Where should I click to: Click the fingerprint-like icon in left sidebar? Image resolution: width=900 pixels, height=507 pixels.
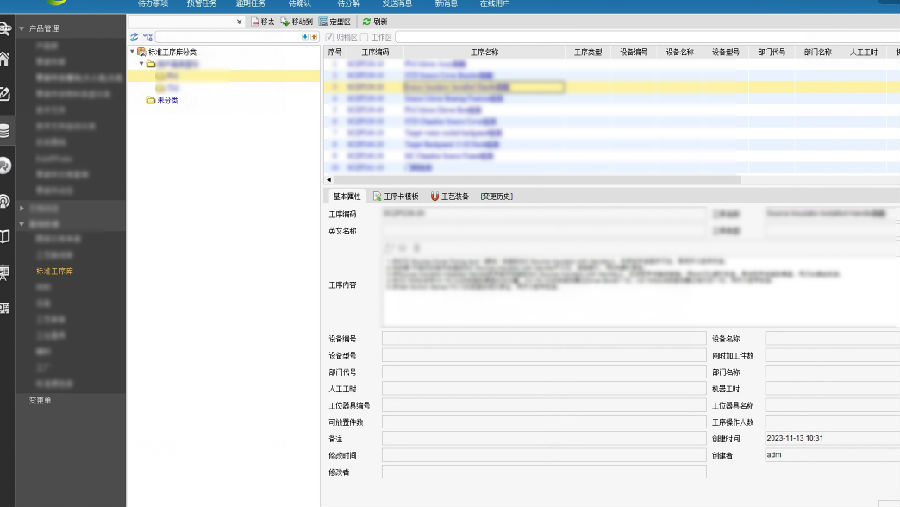coord(5,201)
